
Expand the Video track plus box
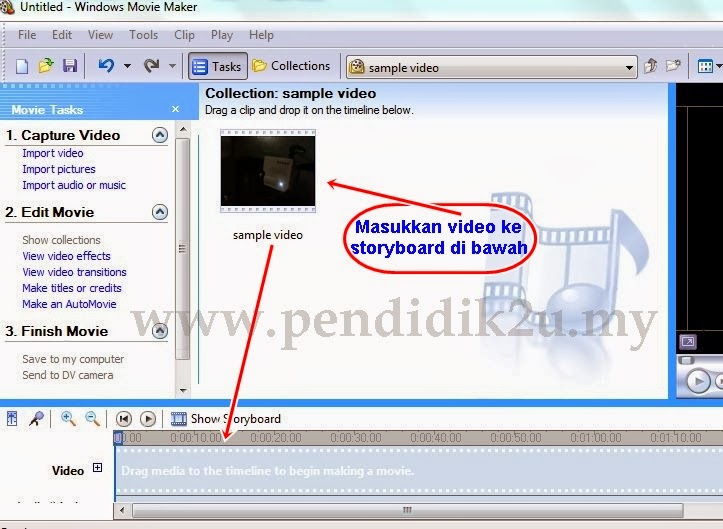pyautogui.click(x=97, y=468)
